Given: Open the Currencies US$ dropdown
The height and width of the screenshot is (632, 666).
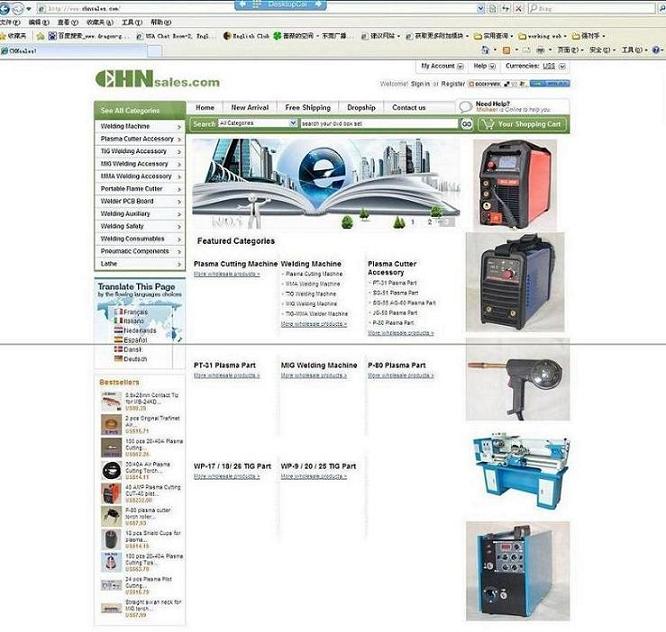Looking at the screenshot, I should (535, 66).
